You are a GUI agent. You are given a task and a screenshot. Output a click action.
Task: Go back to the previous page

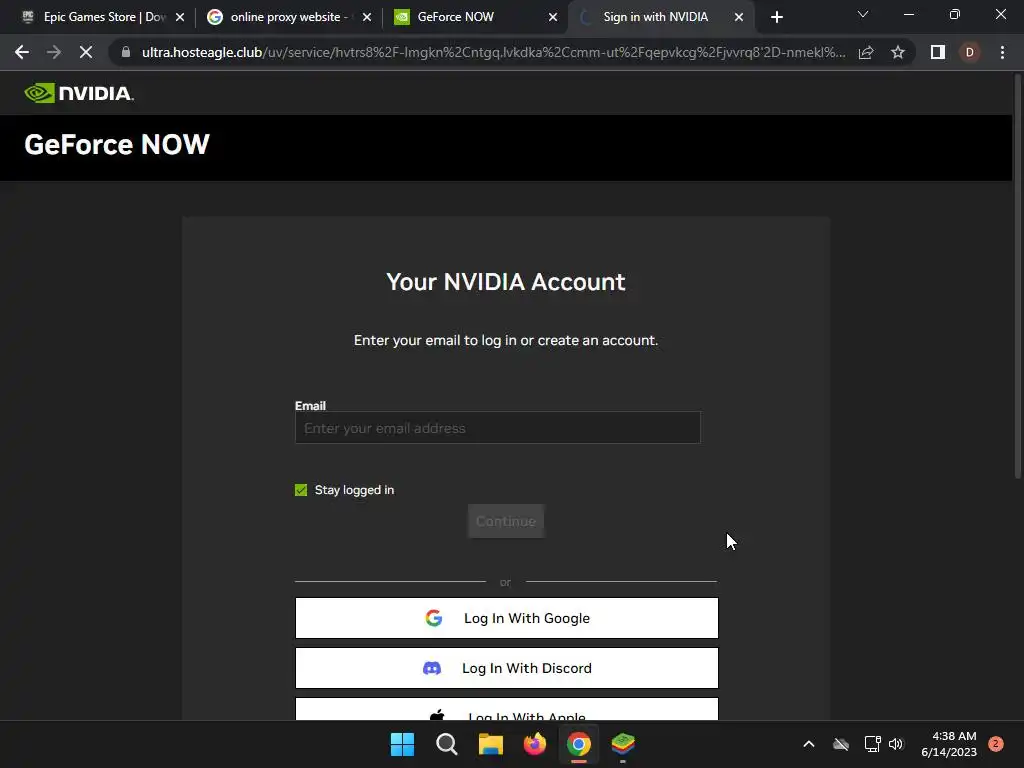[x=22, y=52]
